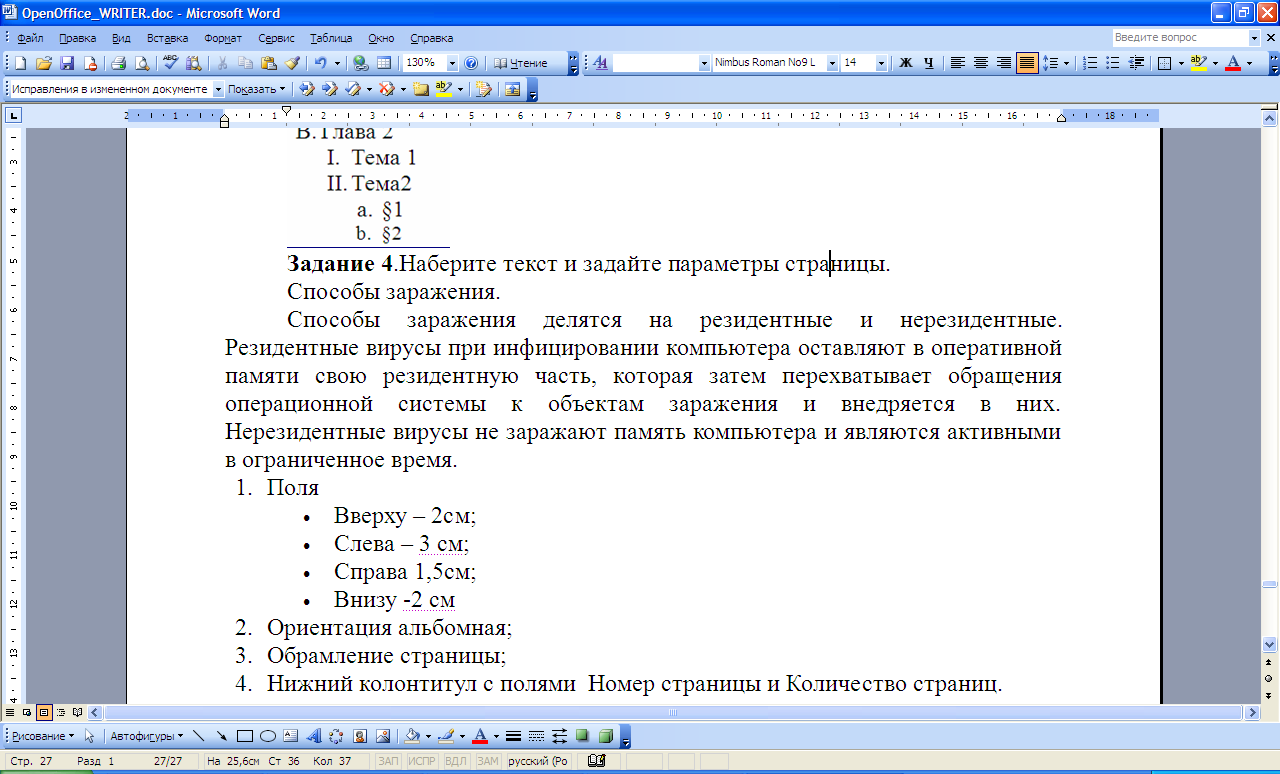Toggle Bold (Ж) formatting

906,63
